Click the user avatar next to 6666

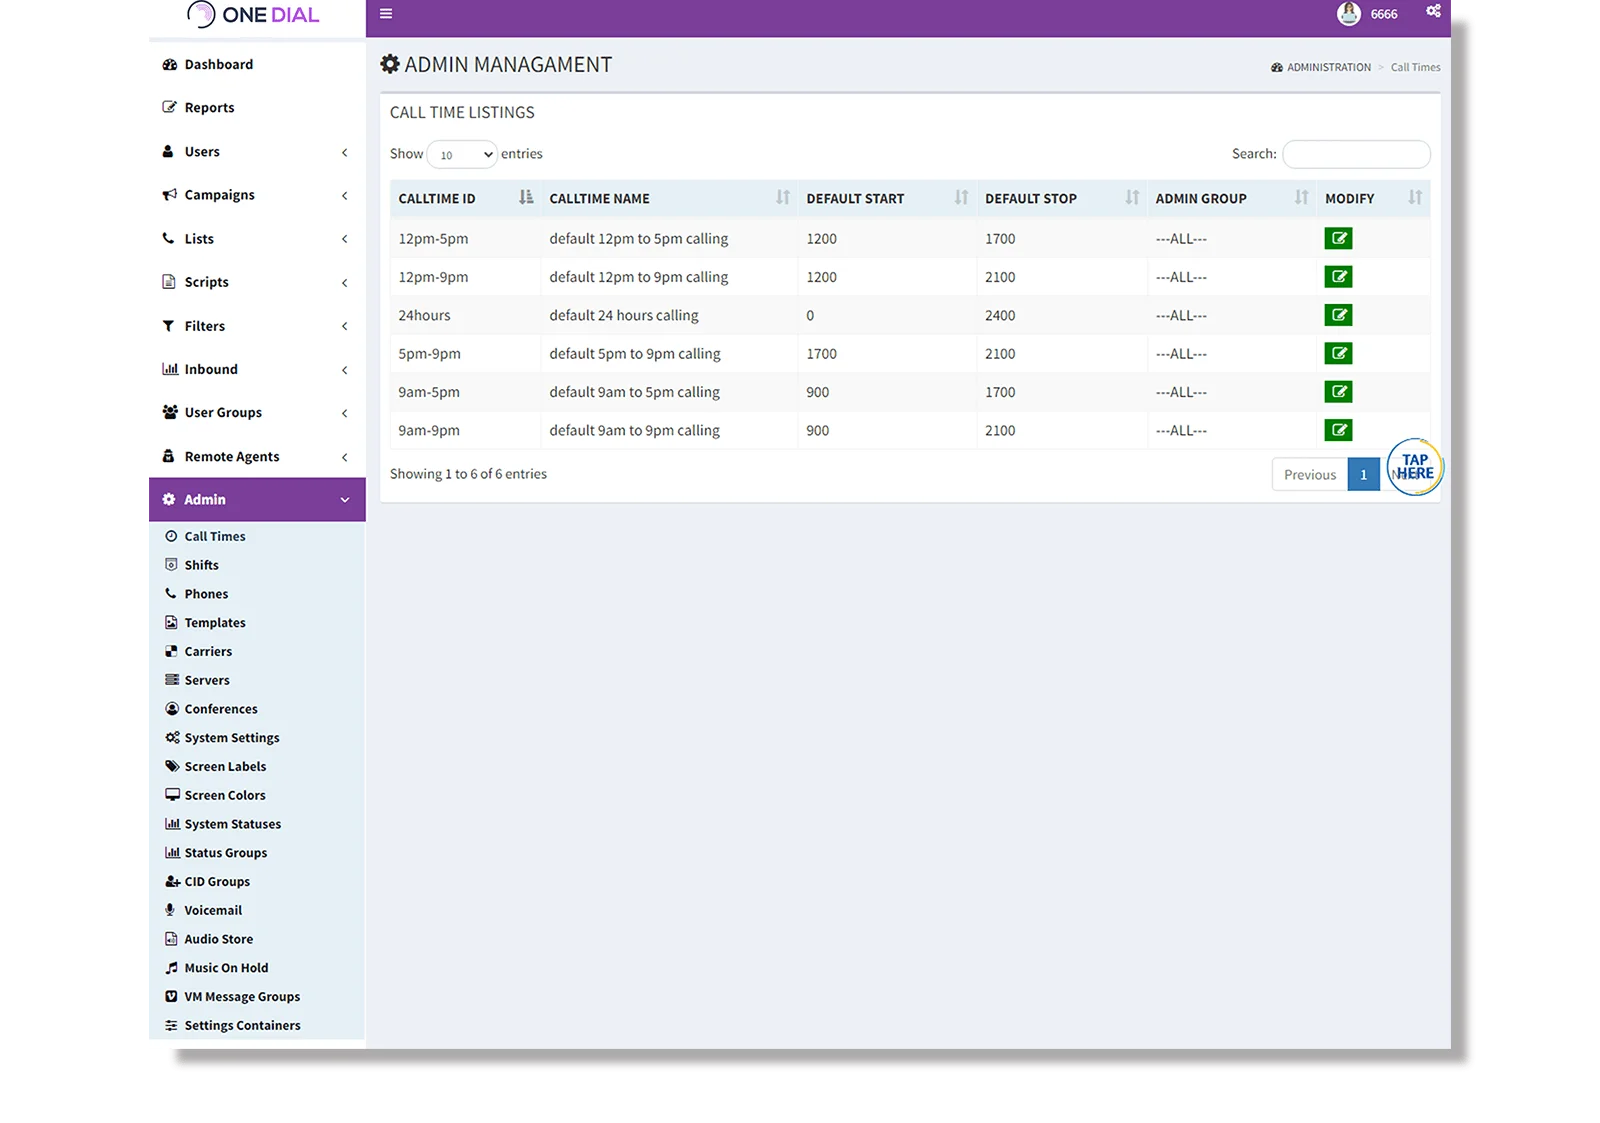pos(1347,13)
